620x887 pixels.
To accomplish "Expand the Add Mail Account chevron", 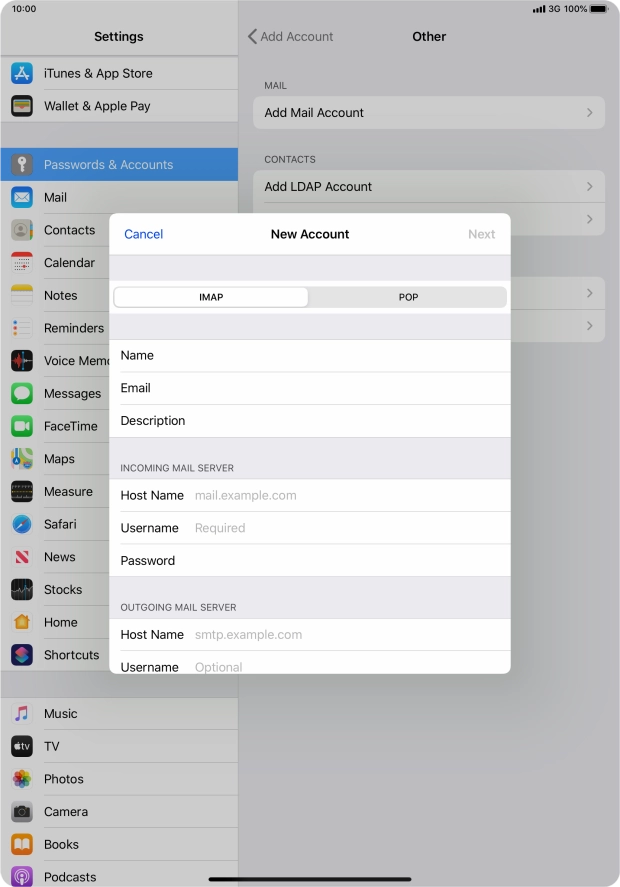I will coord(590,113).
